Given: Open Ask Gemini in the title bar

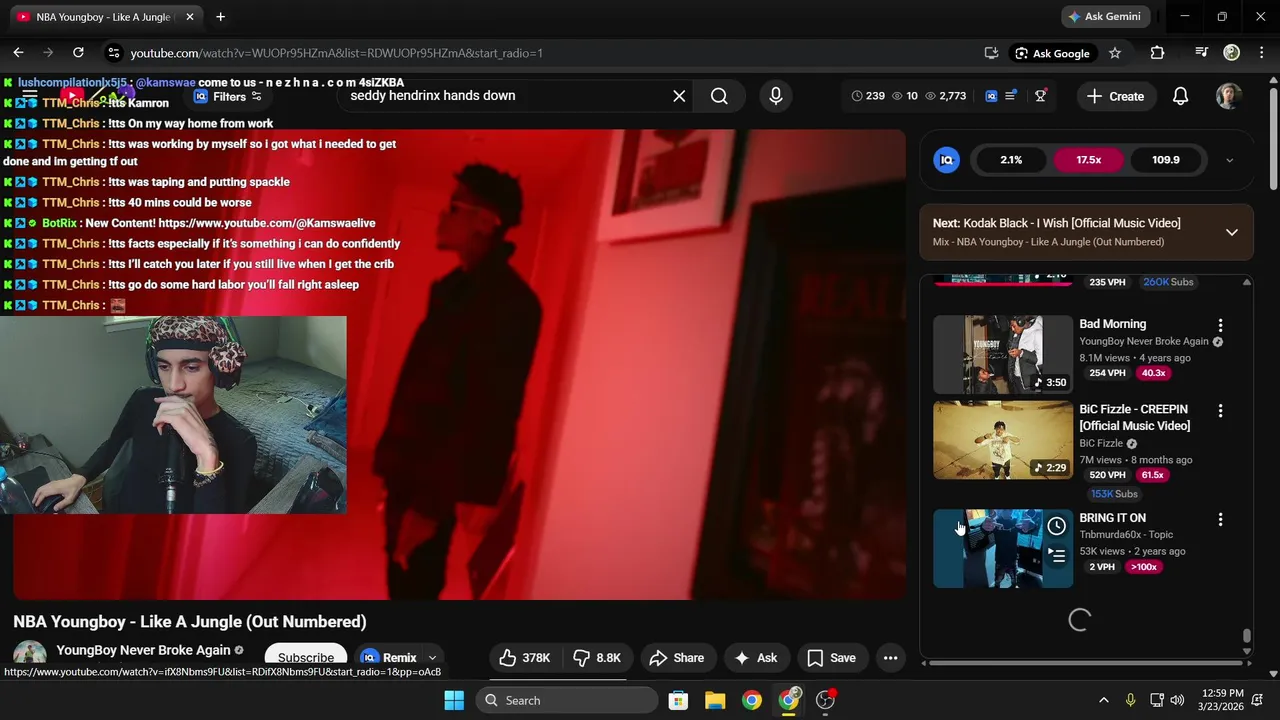Looking at the screenshot, I should 1104,16.
